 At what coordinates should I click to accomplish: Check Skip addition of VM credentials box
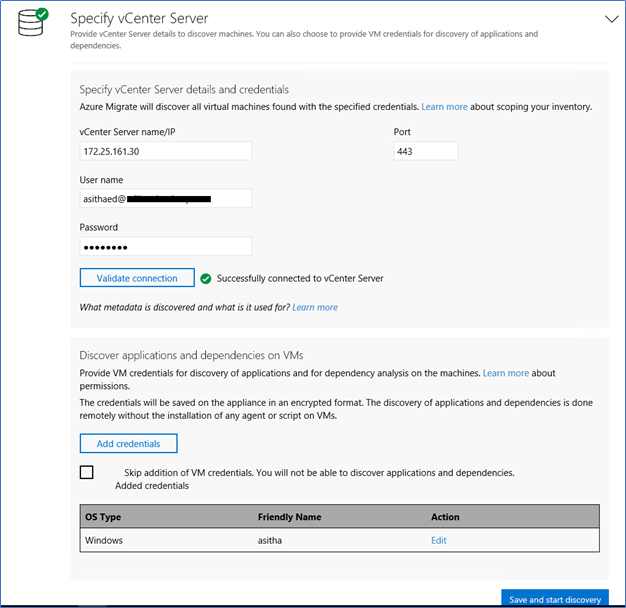[x=87, y=472]
